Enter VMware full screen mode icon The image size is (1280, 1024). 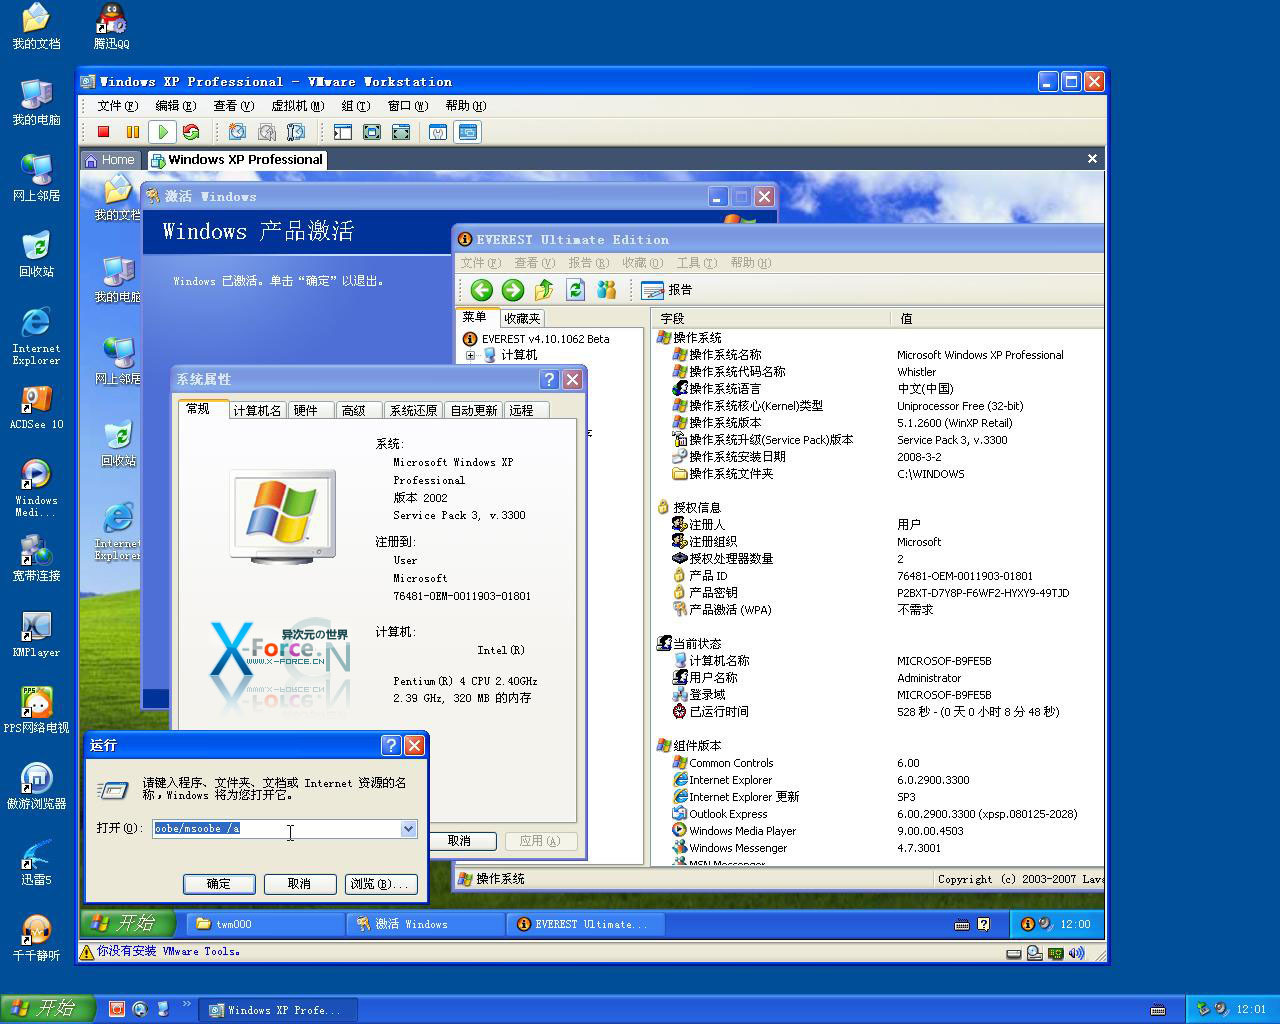372,132
